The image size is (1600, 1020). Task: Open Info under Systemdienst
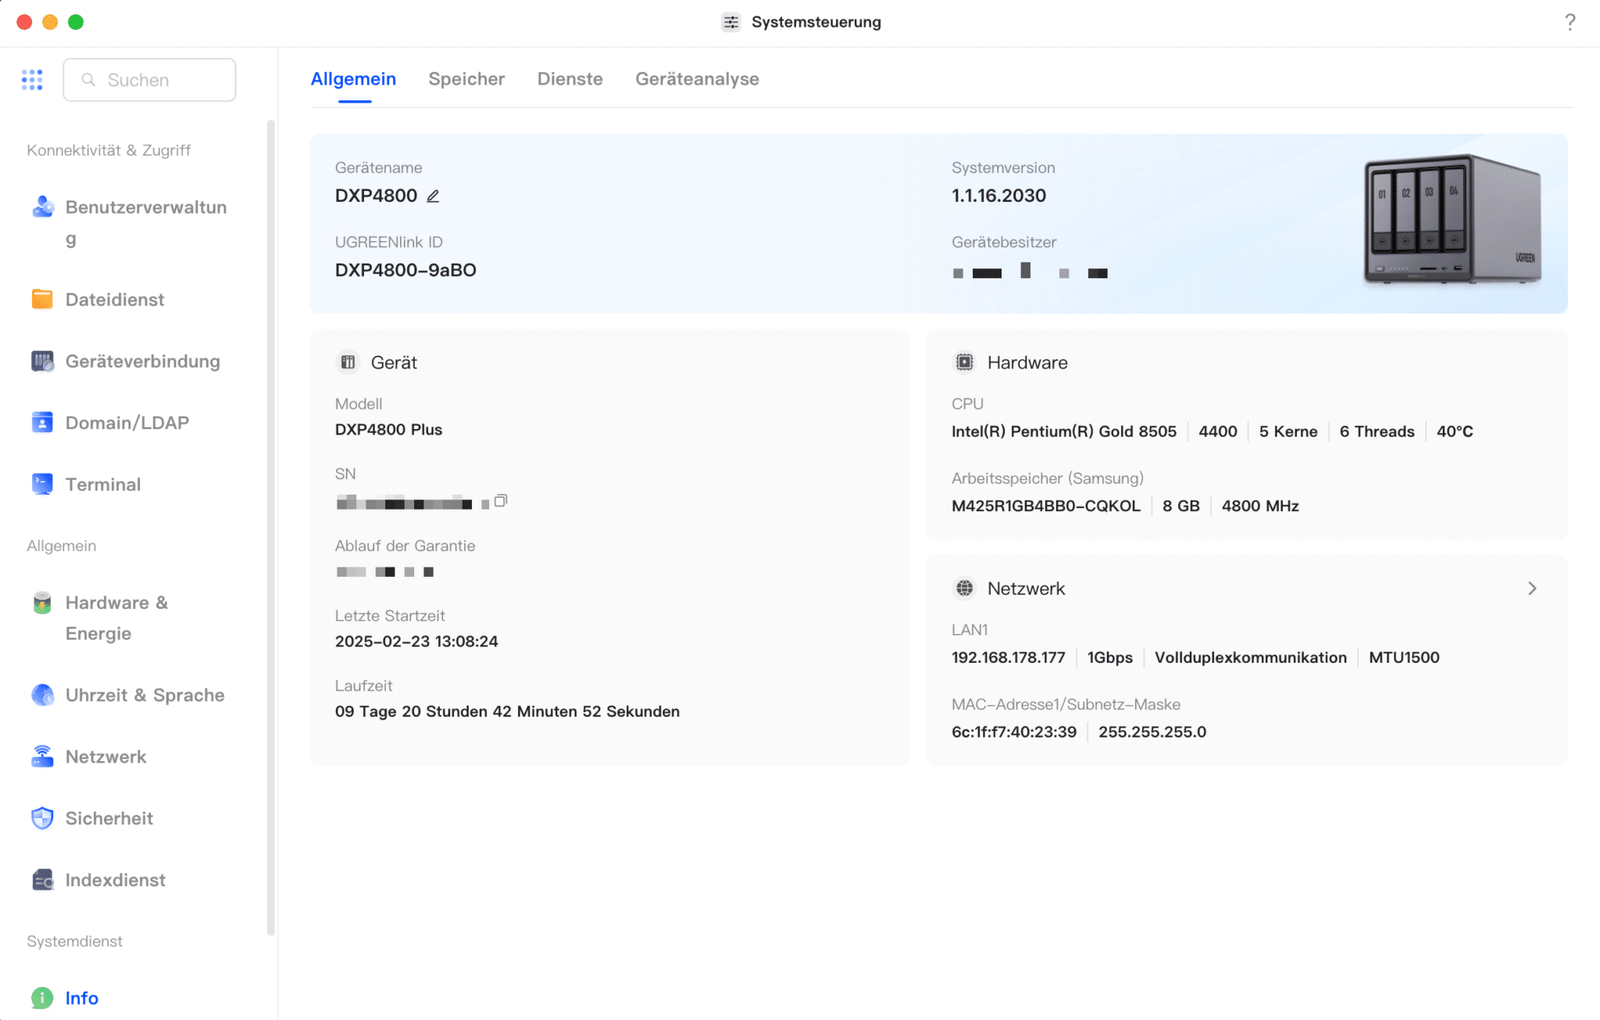tap(80, 997)
